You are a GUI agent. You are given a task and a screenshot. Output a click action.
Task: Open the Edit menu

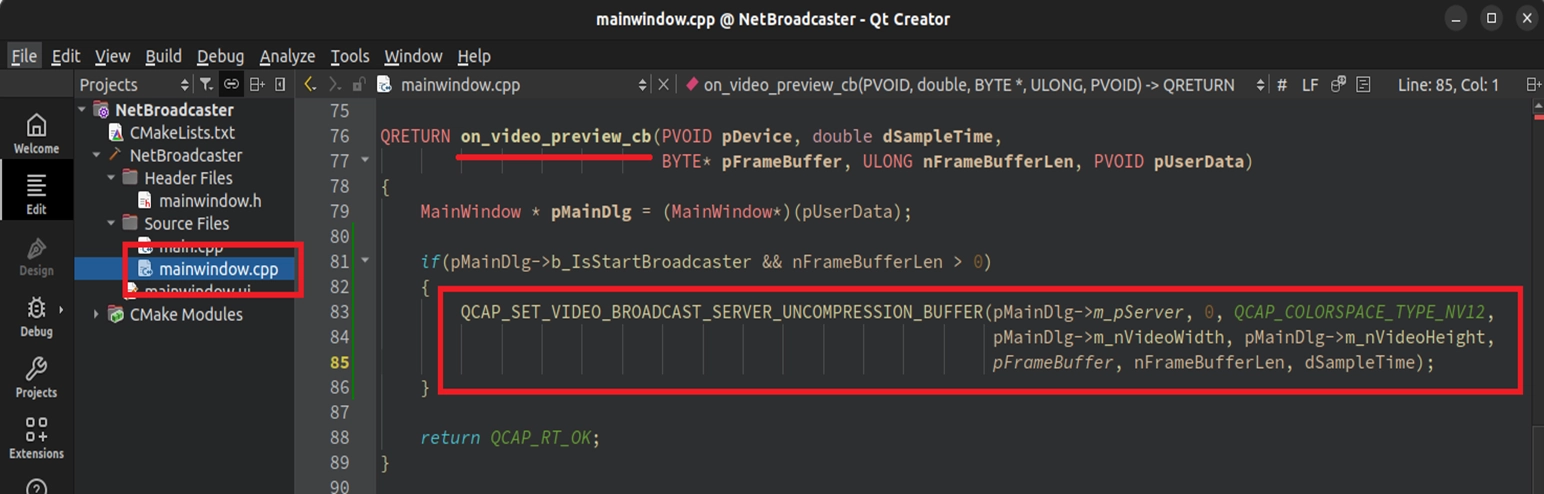pyautogui.click(x=66, y=56)
